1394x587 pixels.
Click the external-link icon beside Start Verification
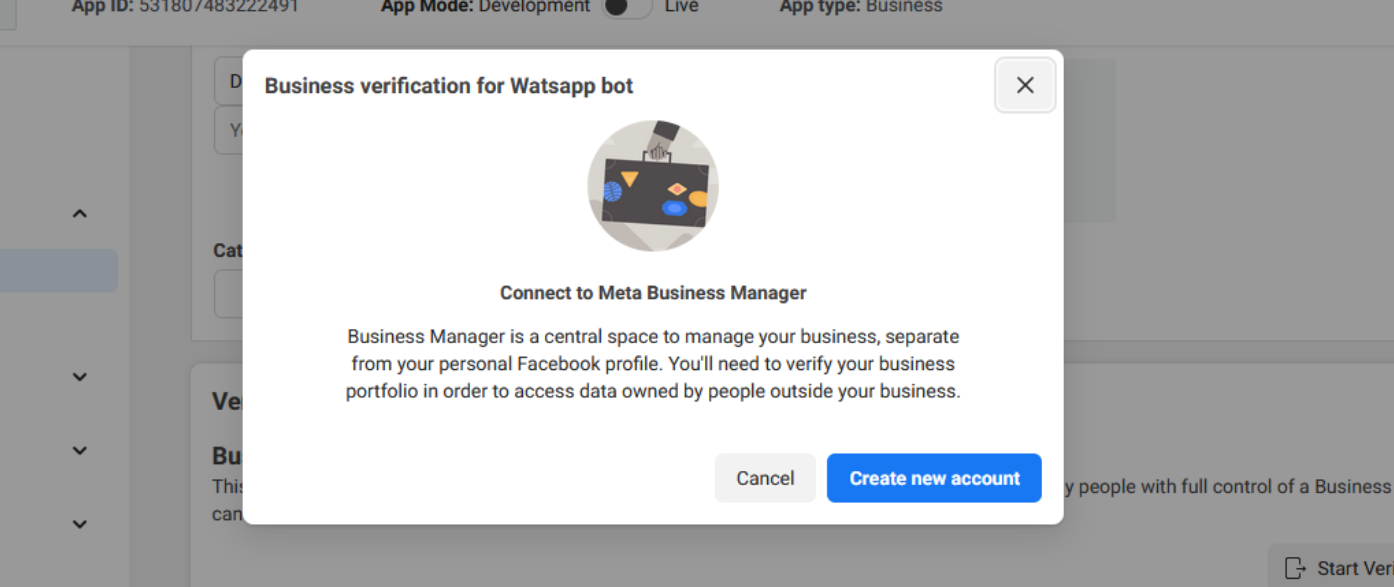1296,566
